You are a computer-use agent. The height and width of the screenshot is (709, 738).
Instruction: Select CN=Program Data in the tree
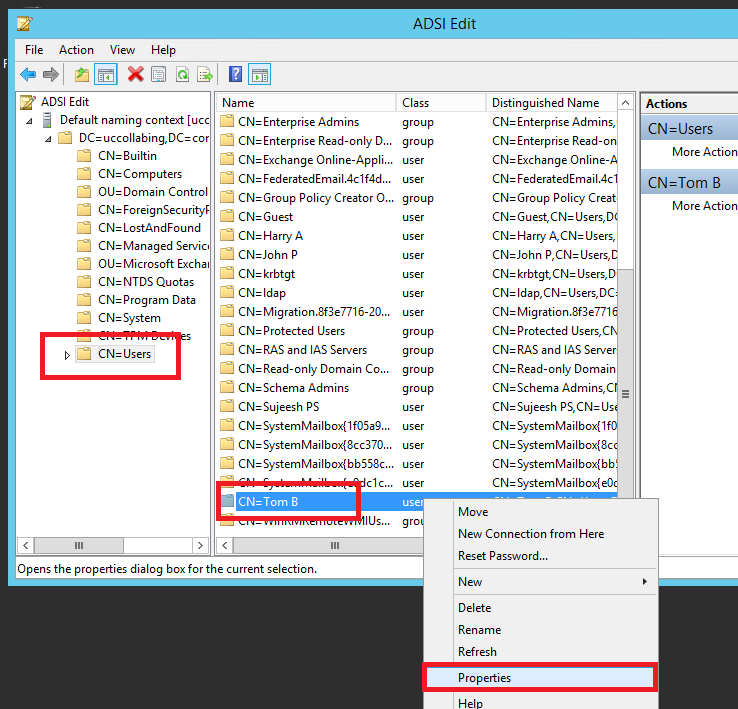coord(147,300)
